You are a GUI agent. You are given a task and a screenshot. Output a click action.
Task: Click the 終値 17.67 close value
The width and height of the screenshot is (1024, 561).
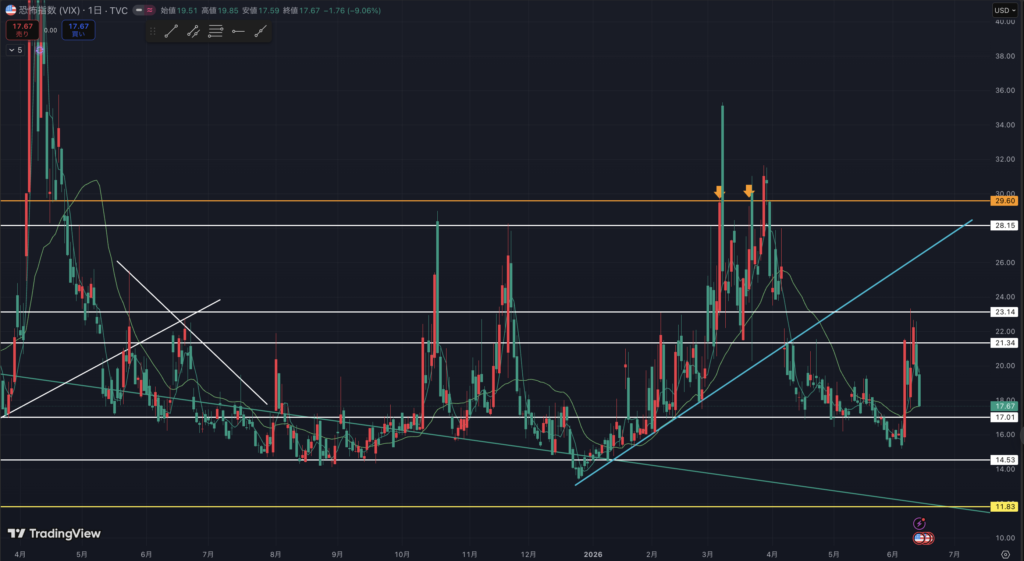pos(301,10)
